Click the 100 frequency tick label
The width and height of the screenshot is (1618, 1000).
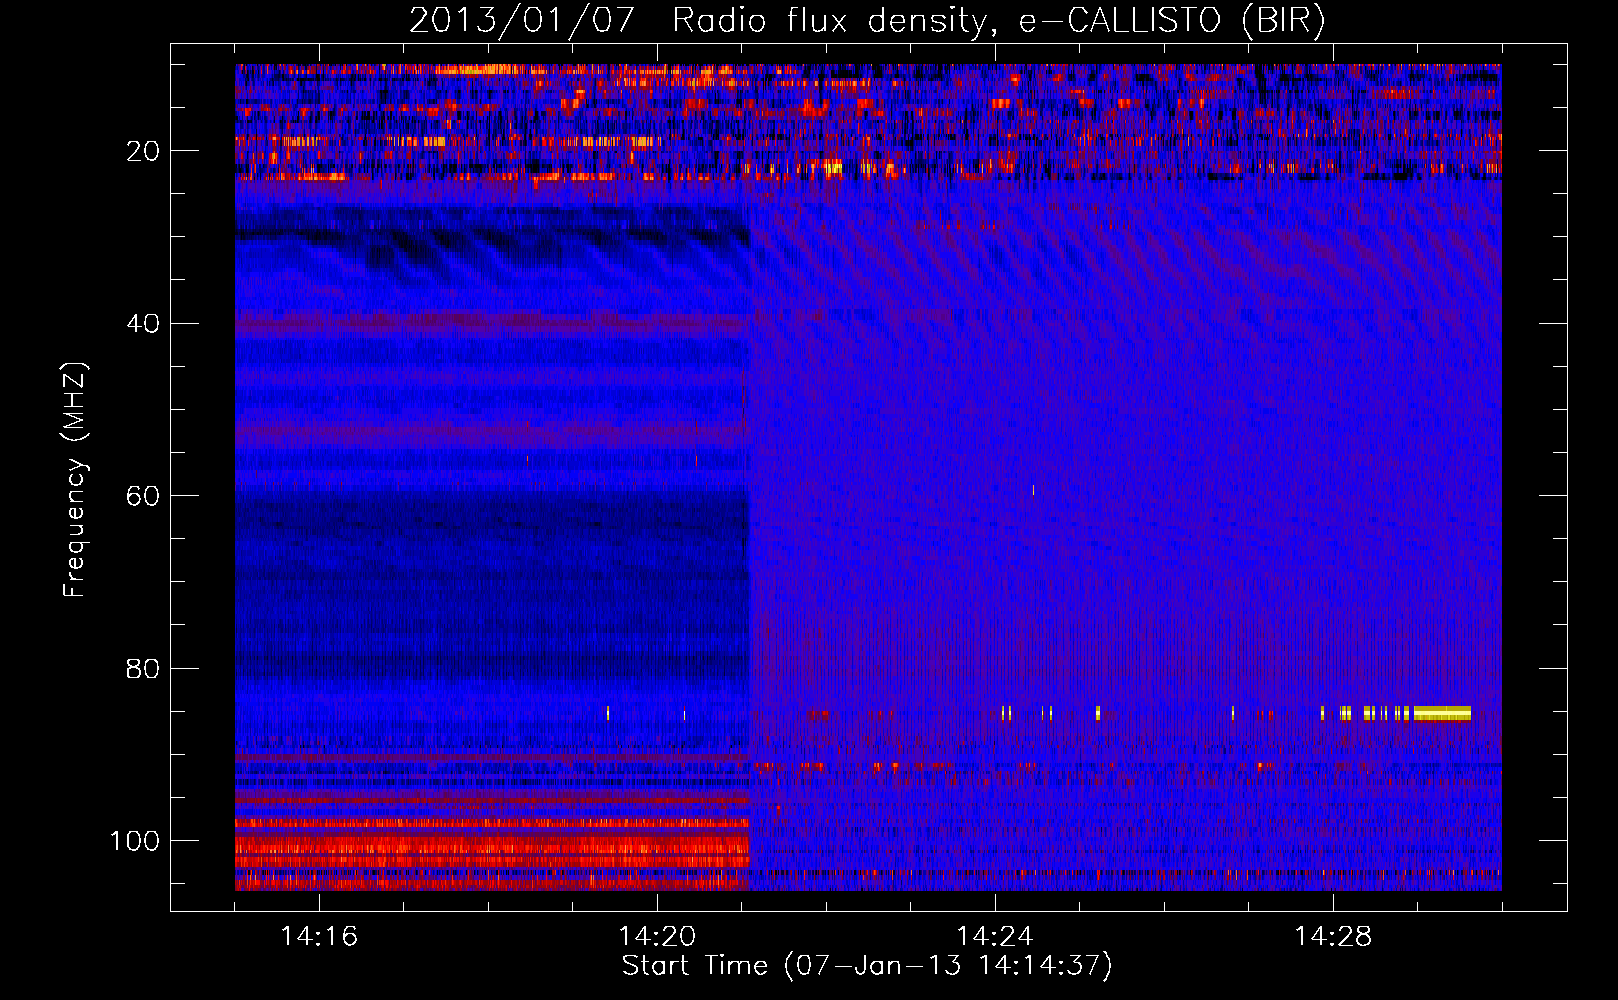(135, 841)
